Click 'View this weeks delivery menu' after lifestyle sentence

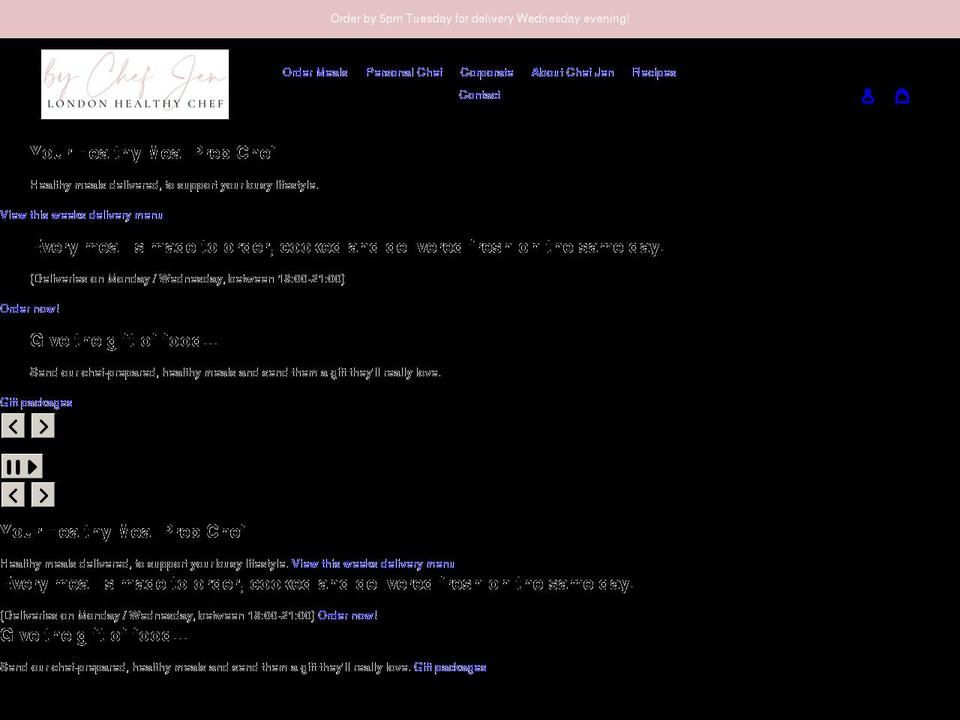(x=373, y=563)
